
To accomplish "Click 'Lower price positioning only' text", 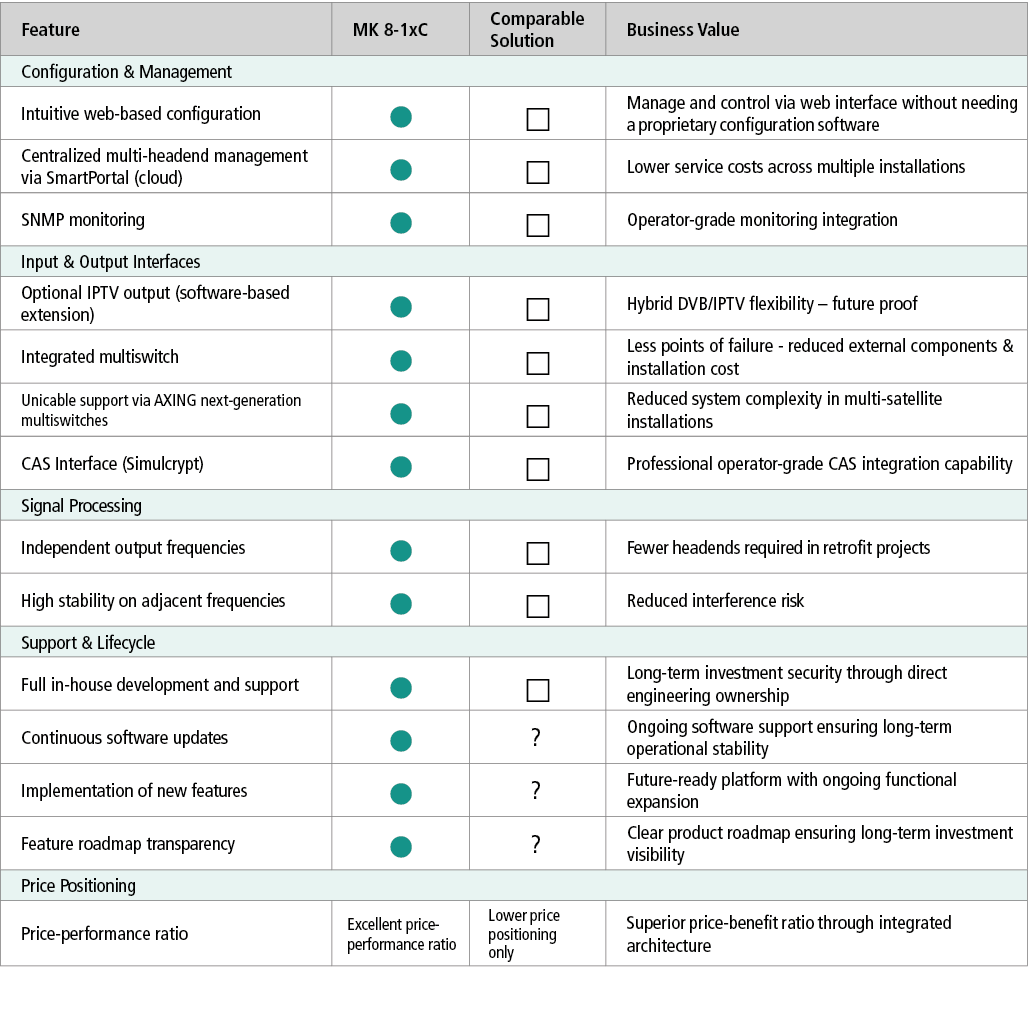I will [x=524, y=934].
